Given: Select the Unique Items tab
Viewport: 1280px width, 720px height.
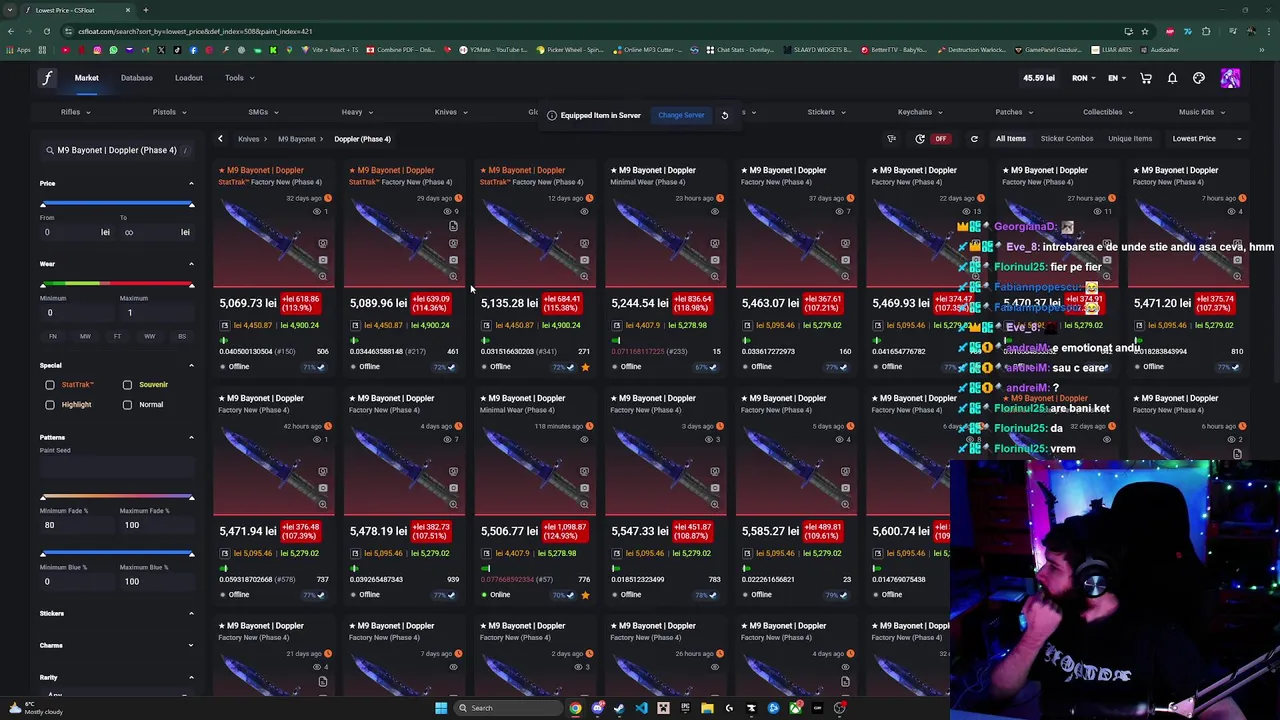Looking at the screenshot, I should pos(1130,139).
